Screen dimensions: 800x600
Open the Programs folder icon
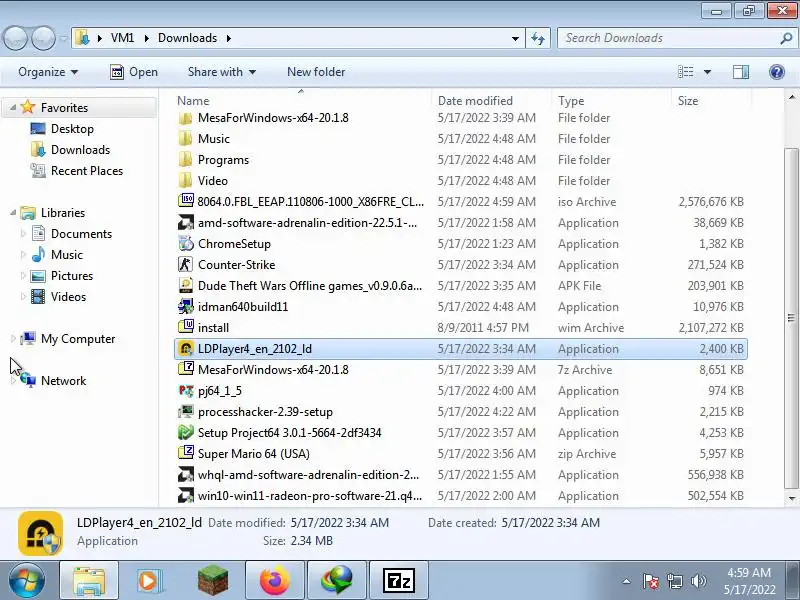point(186,160)
